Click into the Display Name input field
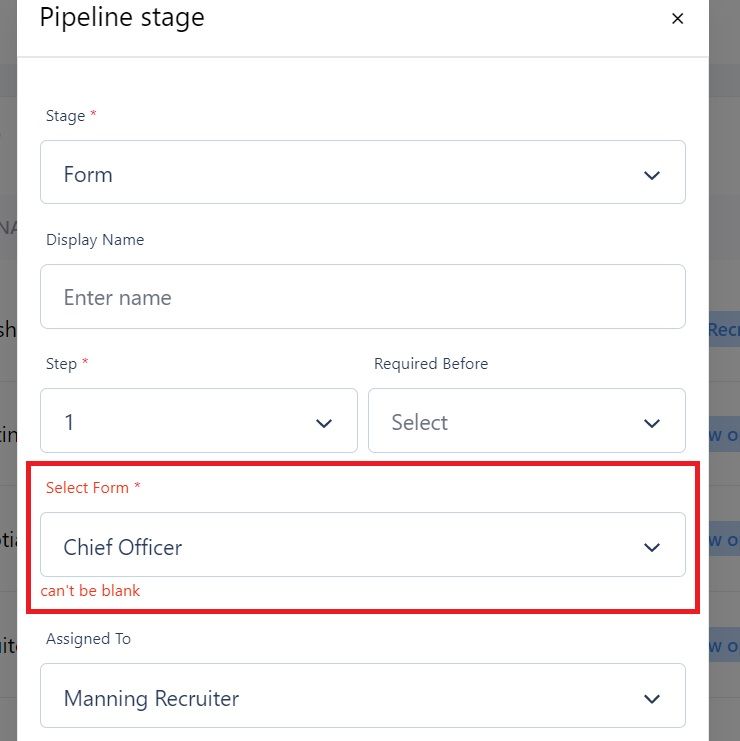The height and width of the screenshot is (741, 740). pos(362,296)
